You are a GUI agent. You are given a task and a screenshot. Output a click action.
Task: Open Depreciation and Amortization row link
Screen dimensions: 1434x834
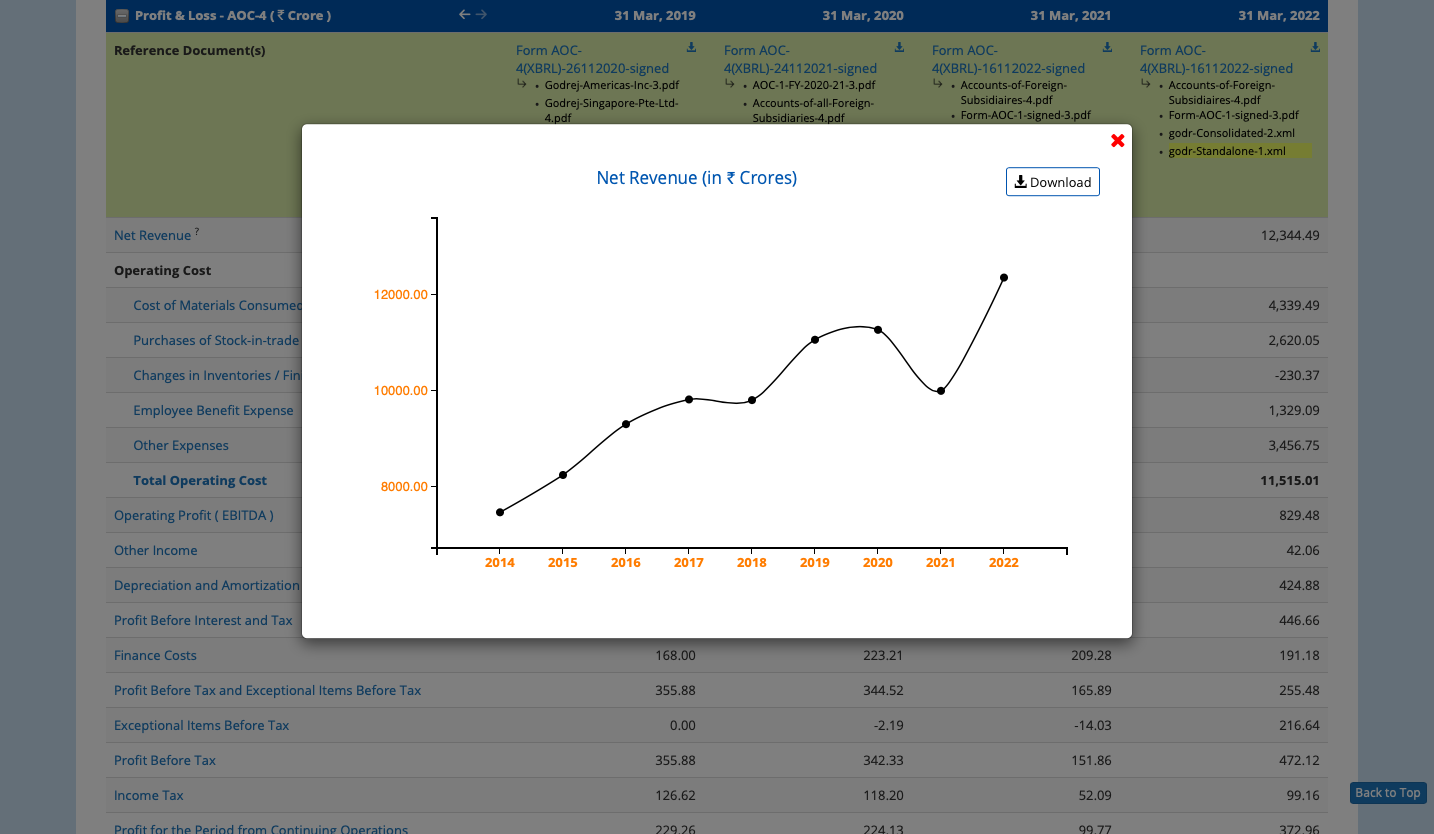[x=207, y=586]
